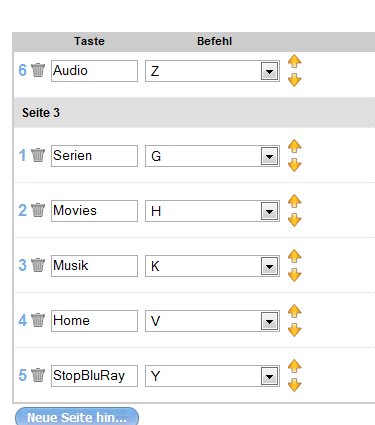Move Serien row down with arrow

tap(295, 165)
